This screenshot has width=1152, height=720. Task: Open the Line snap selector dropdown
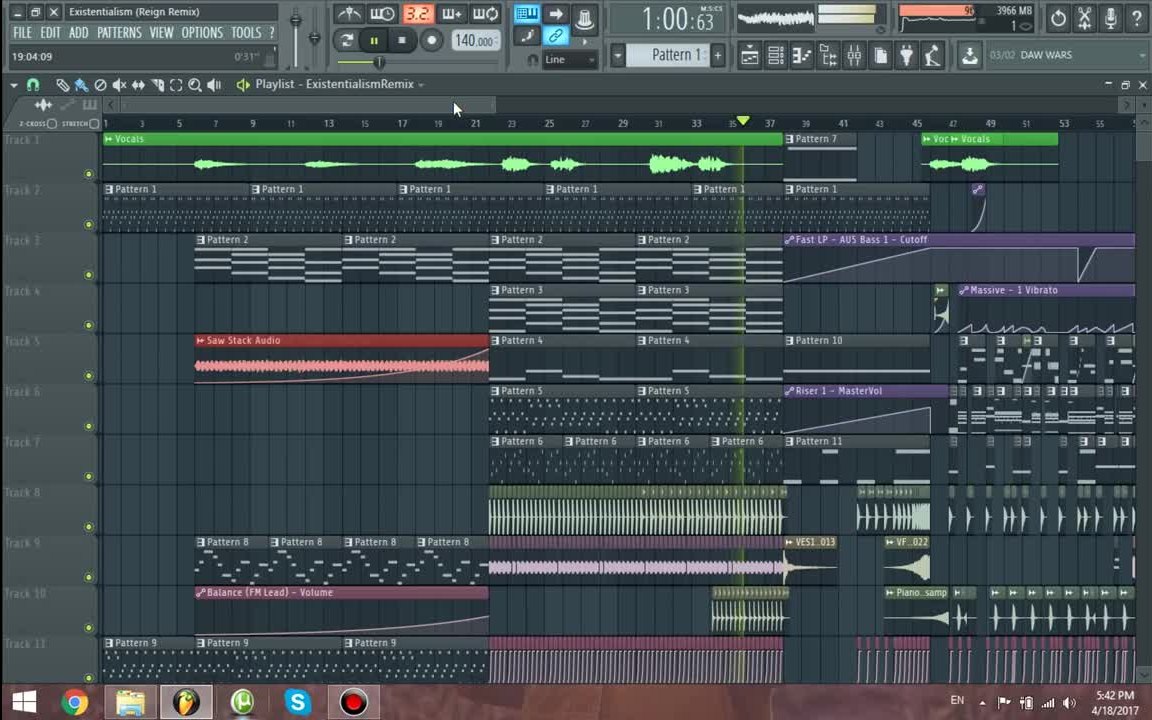(569, 60)
